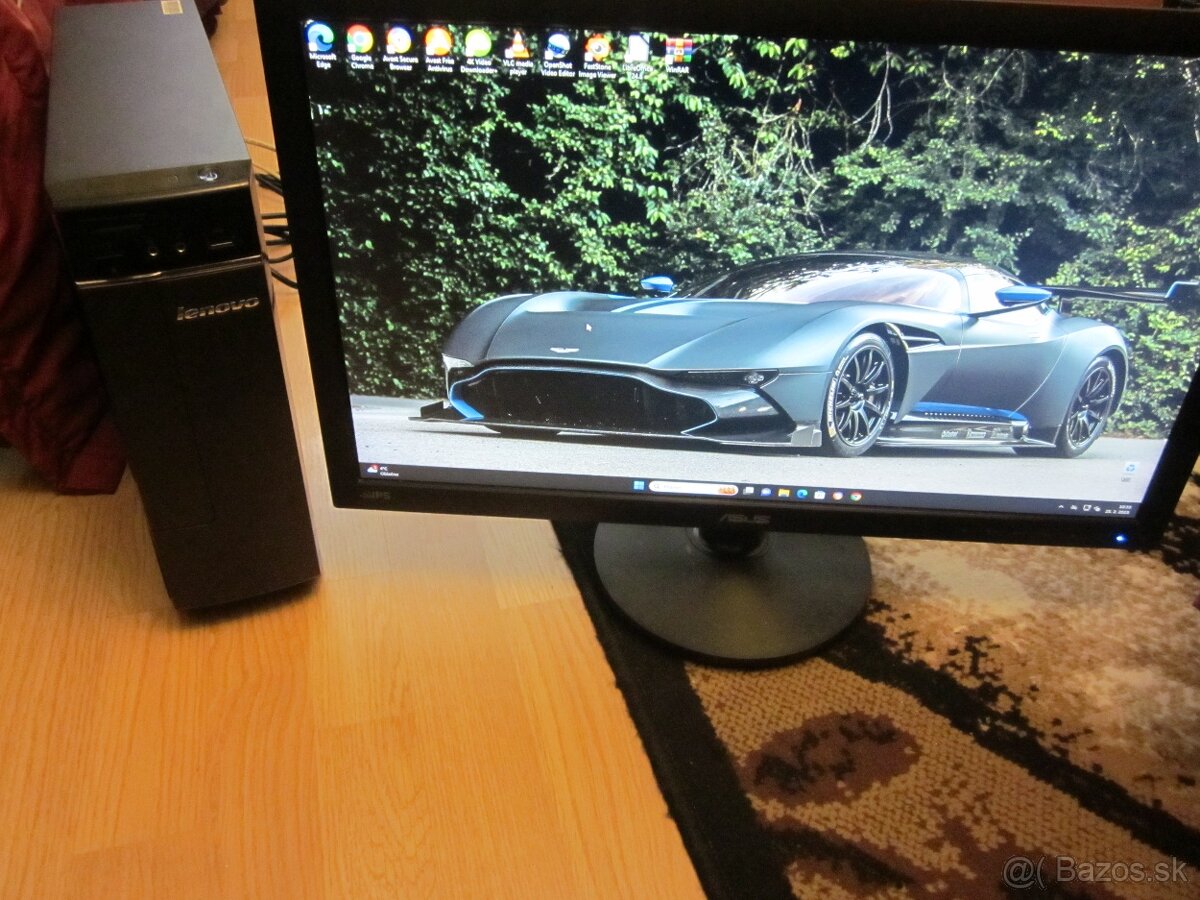Screen dimensions: 1200x900
Task: Open LibreOffice desktop shortcut
Action: [x=637, y=55]
